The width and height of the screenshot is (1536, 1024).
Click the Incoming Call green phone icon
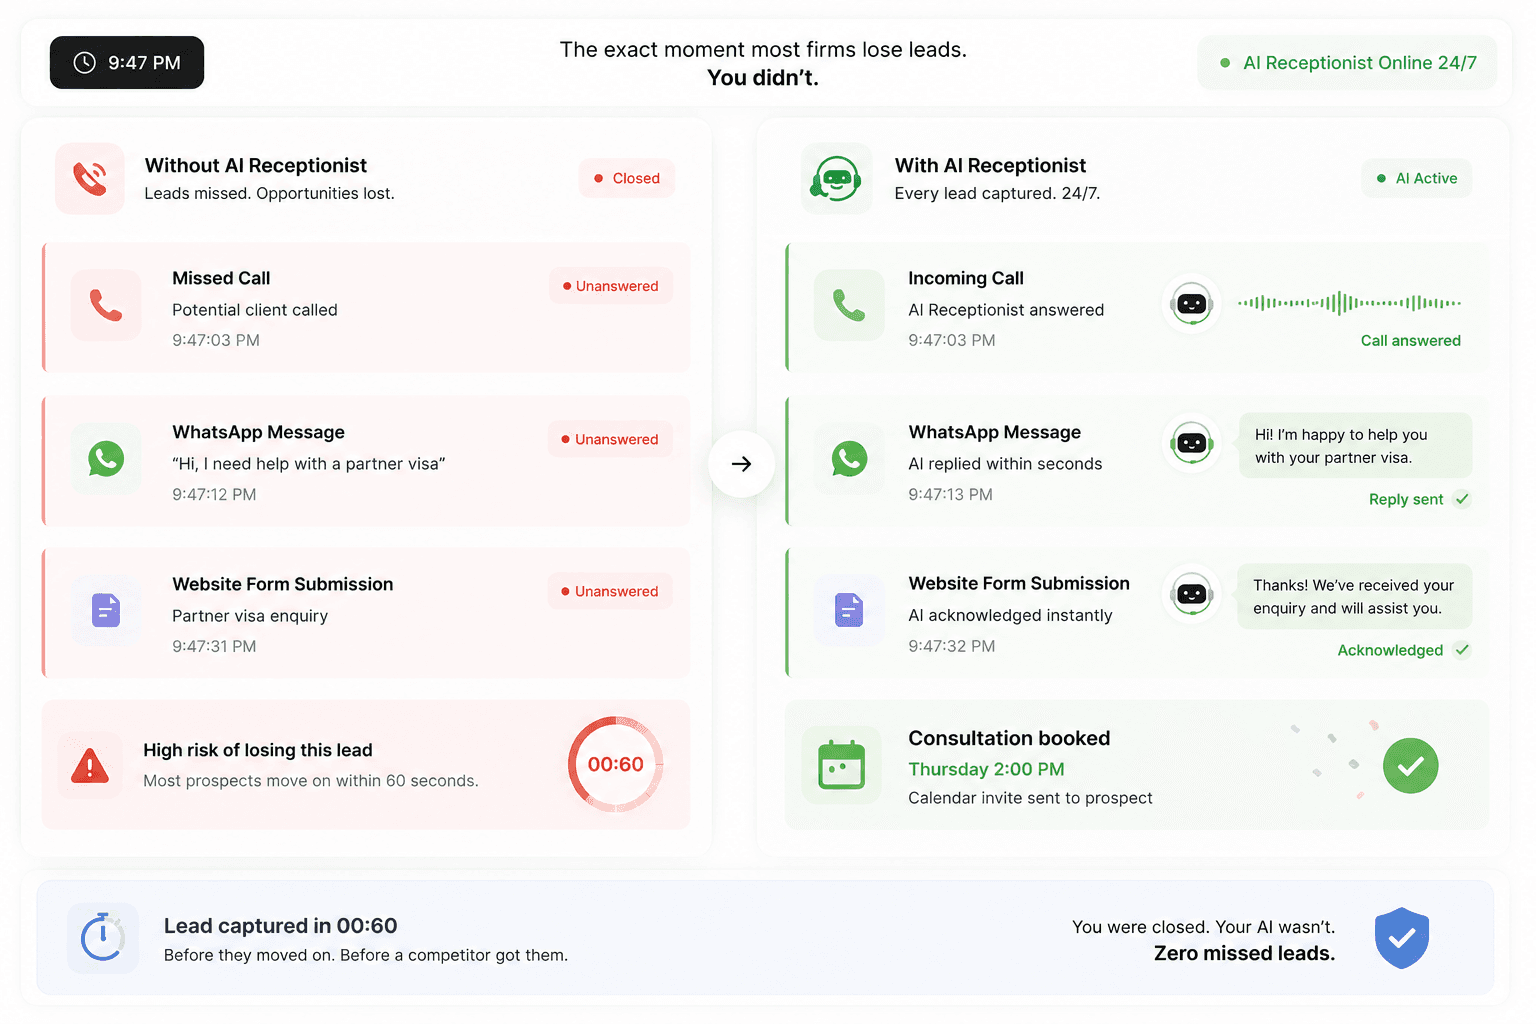(849, 305)
